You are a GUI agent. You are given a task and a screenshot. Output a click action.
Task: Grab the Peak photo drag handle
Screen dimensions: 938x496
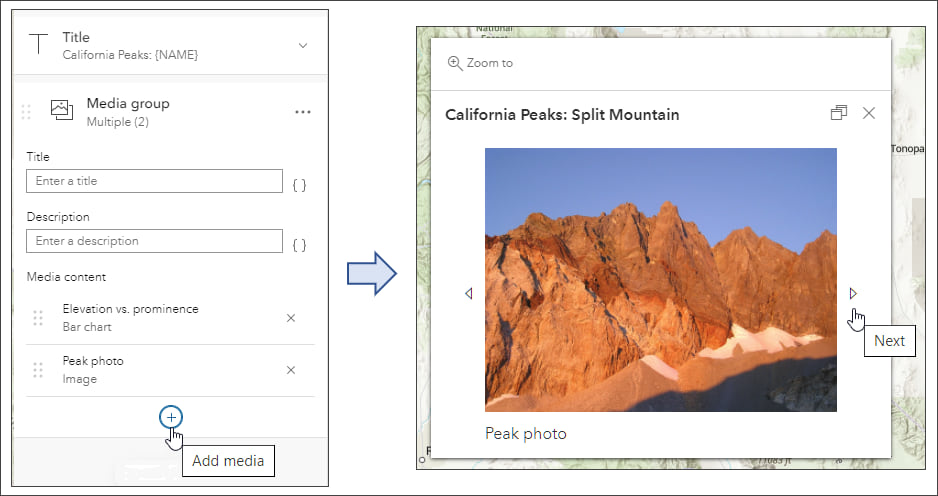pos(38,370)
